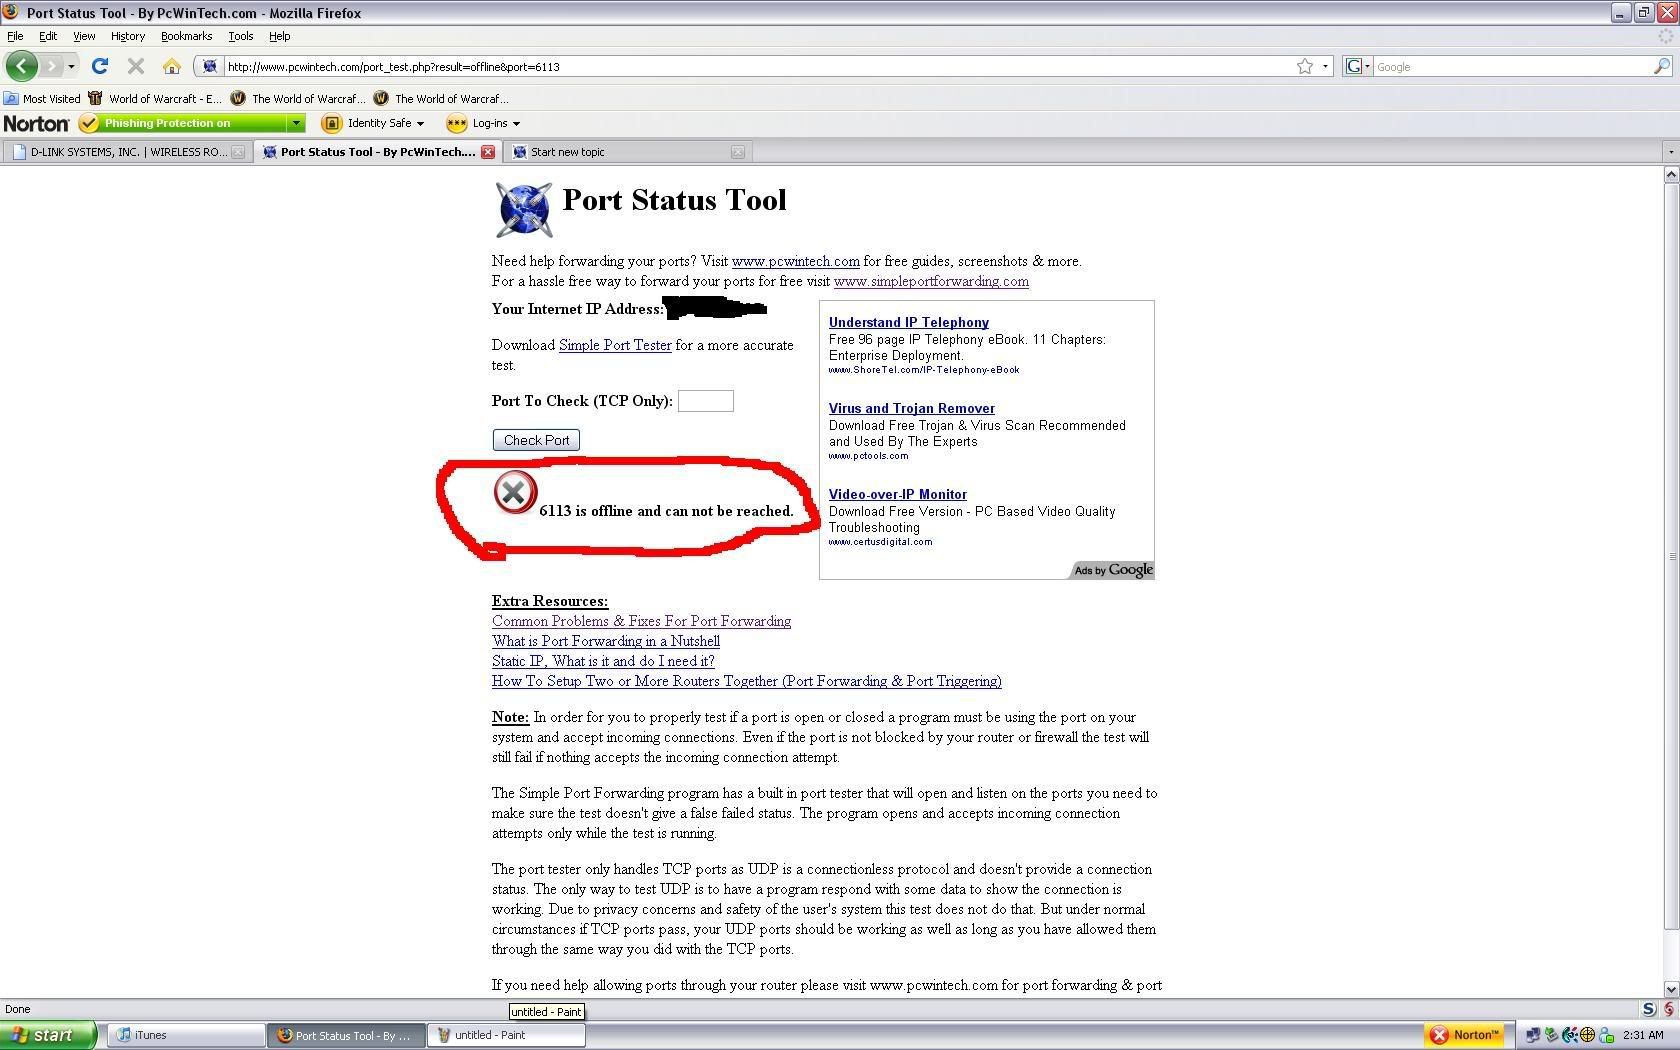Switch to the D-LINK SYSTEMS tab
The width and height of the screenshot is (1680, 1050).
(126, 152)
